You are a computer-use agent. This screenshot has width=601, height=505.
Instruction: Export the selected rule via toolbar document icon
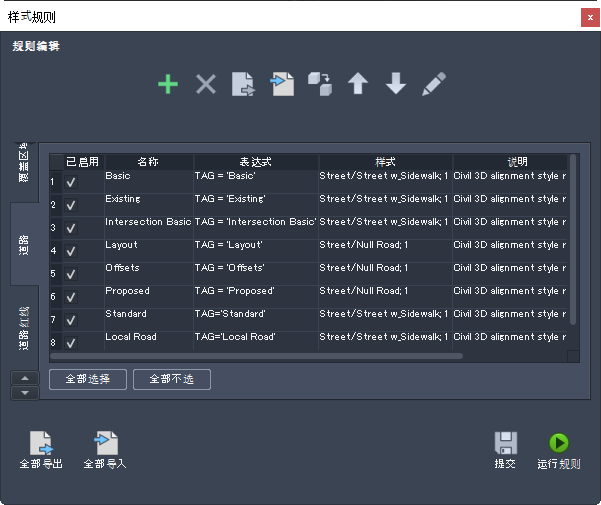(x=243, y=84)
